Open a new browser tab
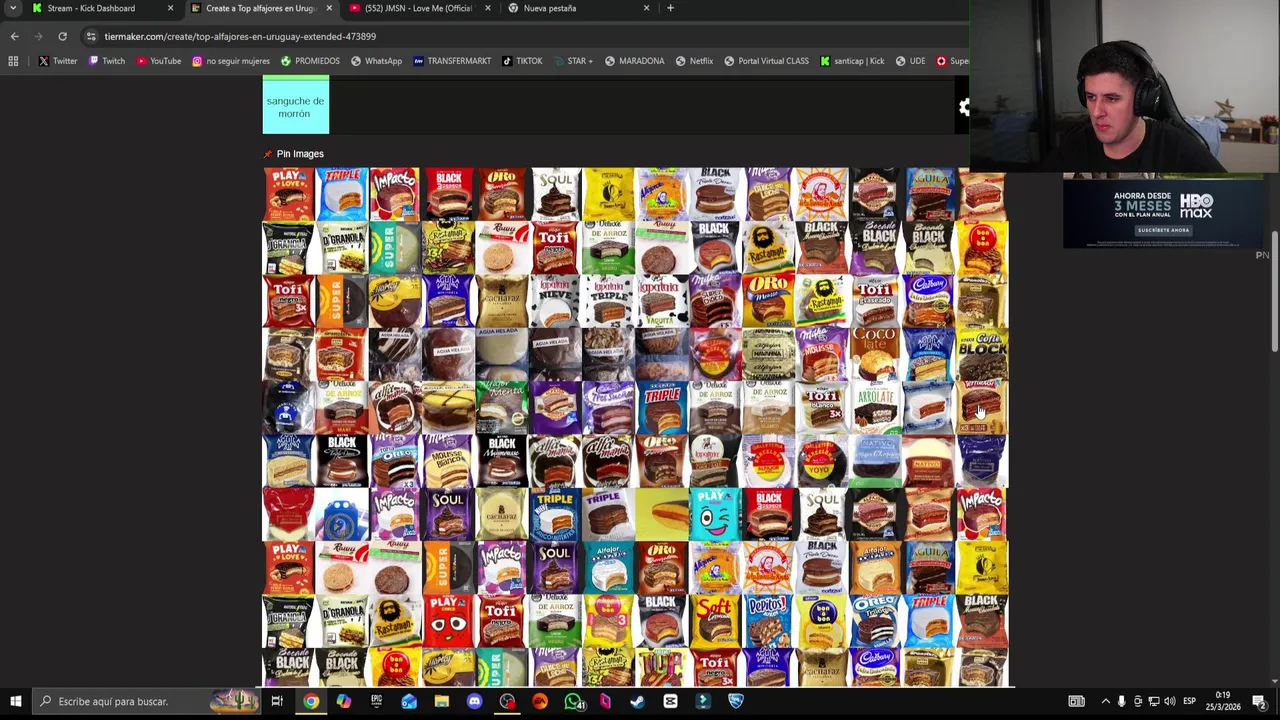Viewport: 1280px width, 720px height. (670, 8)
